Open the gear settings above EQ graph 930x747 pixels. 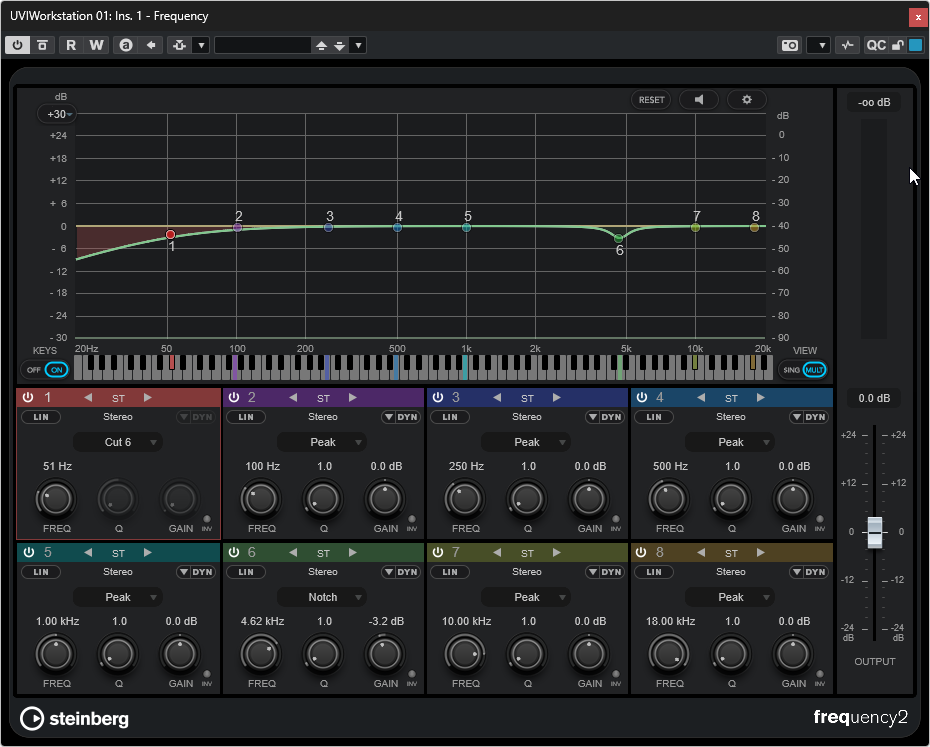point(747,100)
